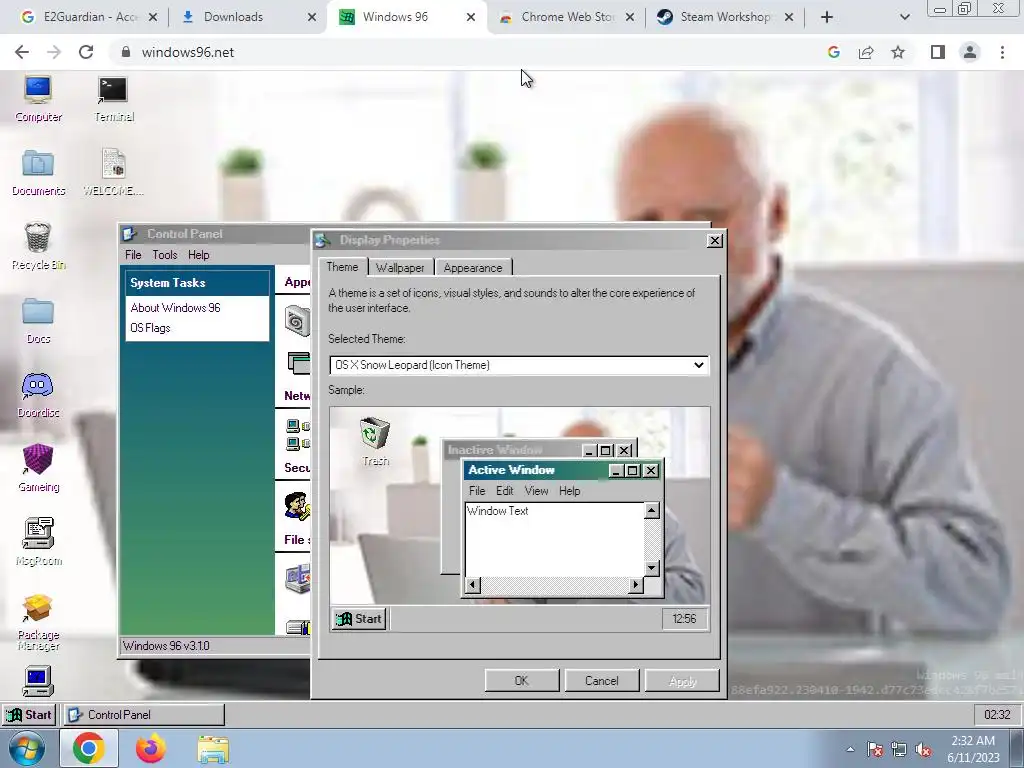Open the Terminal desktop icon
This screenshot has width=1024, height=768.
click(114, 98)
